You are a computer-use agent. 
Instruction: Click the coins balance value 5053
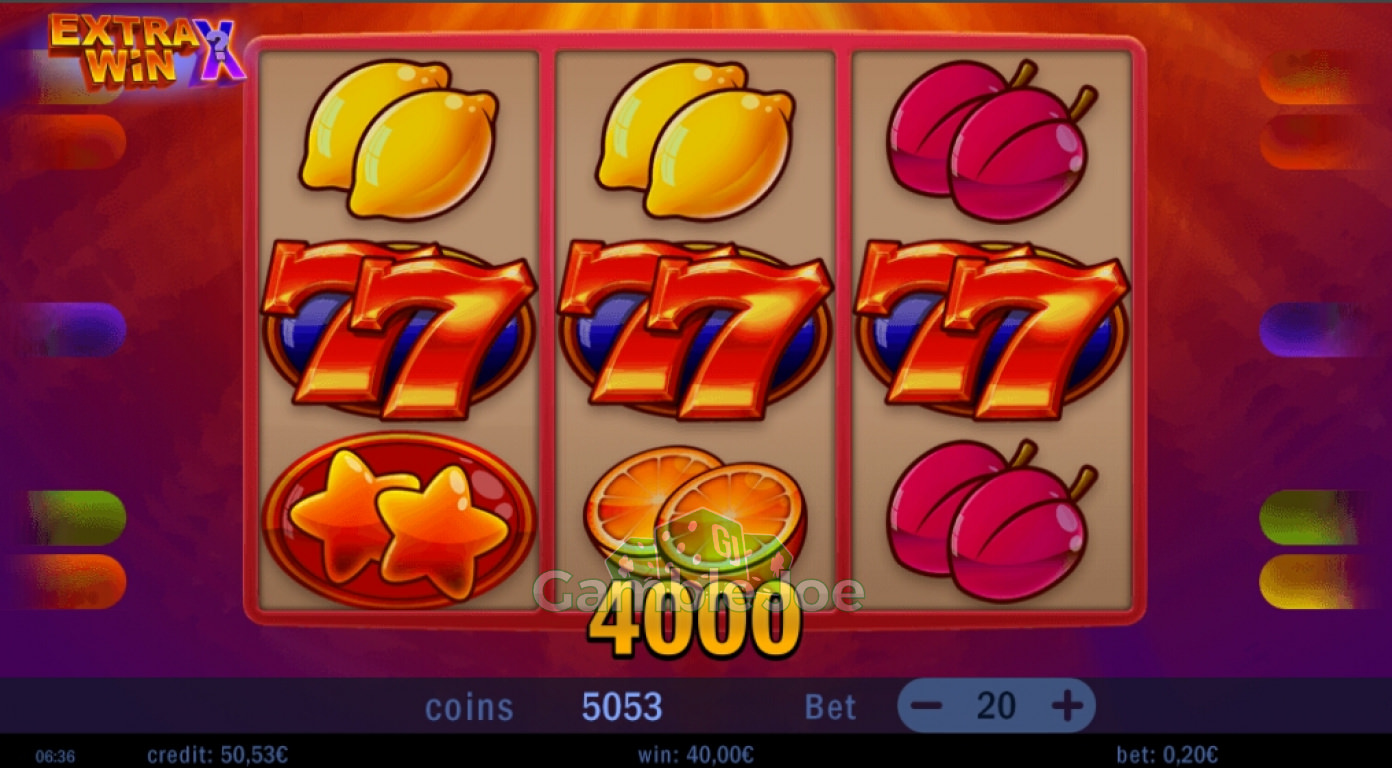click(622, 707)
